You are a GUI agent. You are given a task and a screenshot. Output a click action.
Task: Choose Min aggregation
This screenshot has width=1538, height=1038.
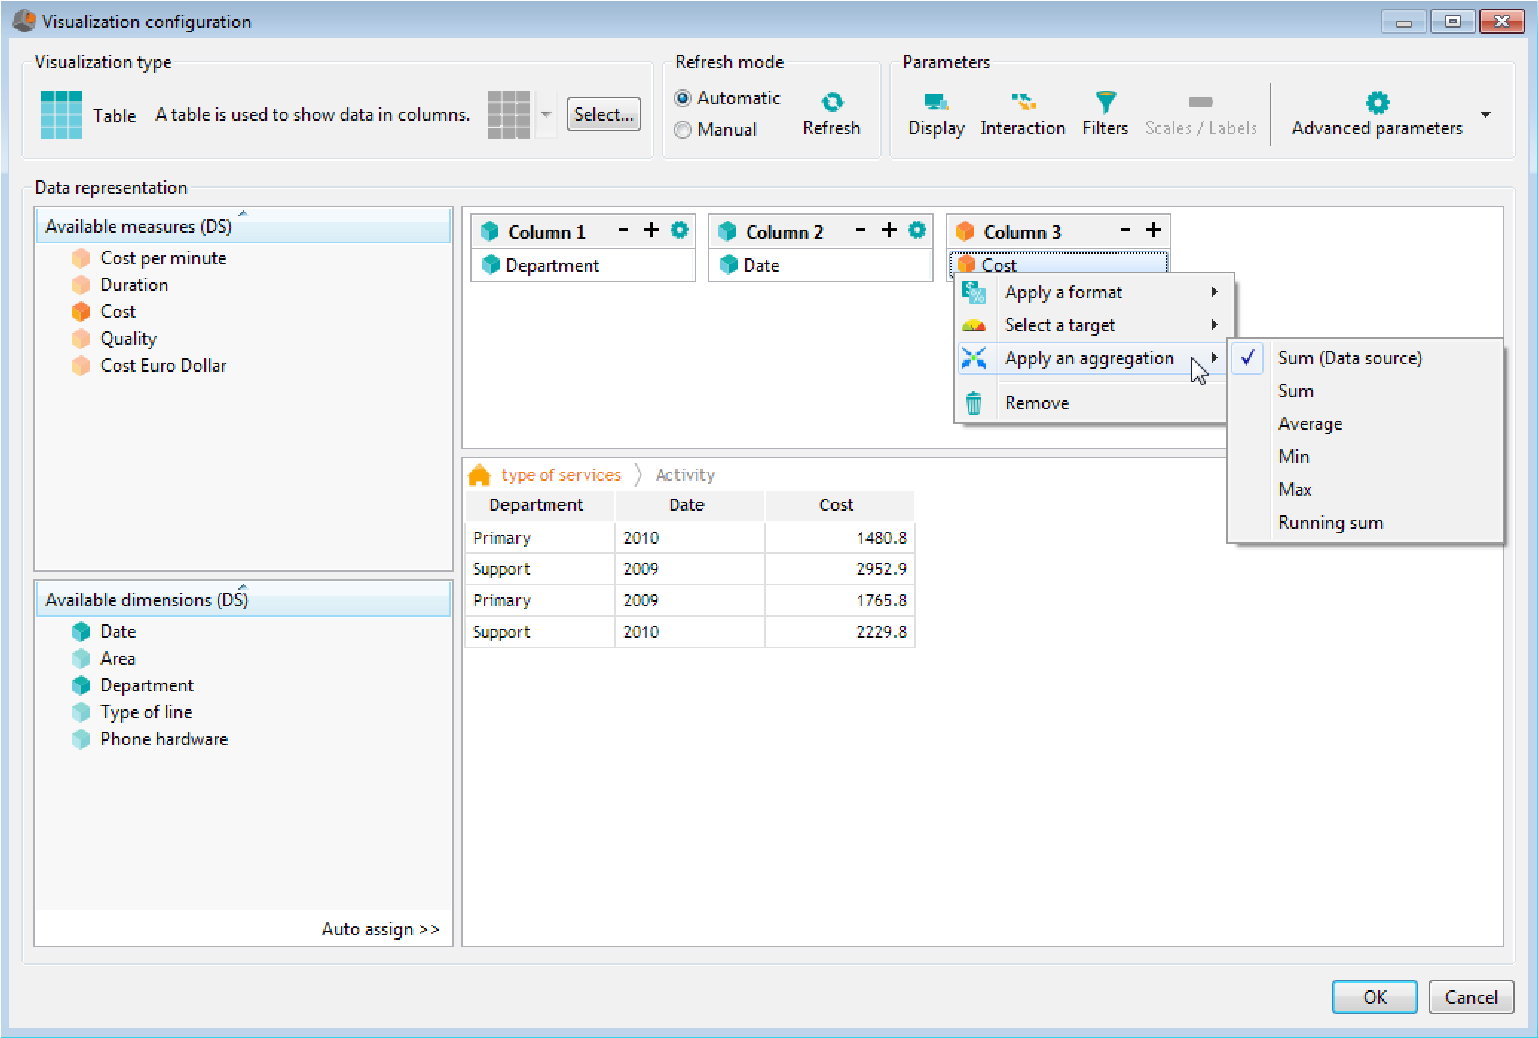pyautogui.click(x=1365, y=457)
